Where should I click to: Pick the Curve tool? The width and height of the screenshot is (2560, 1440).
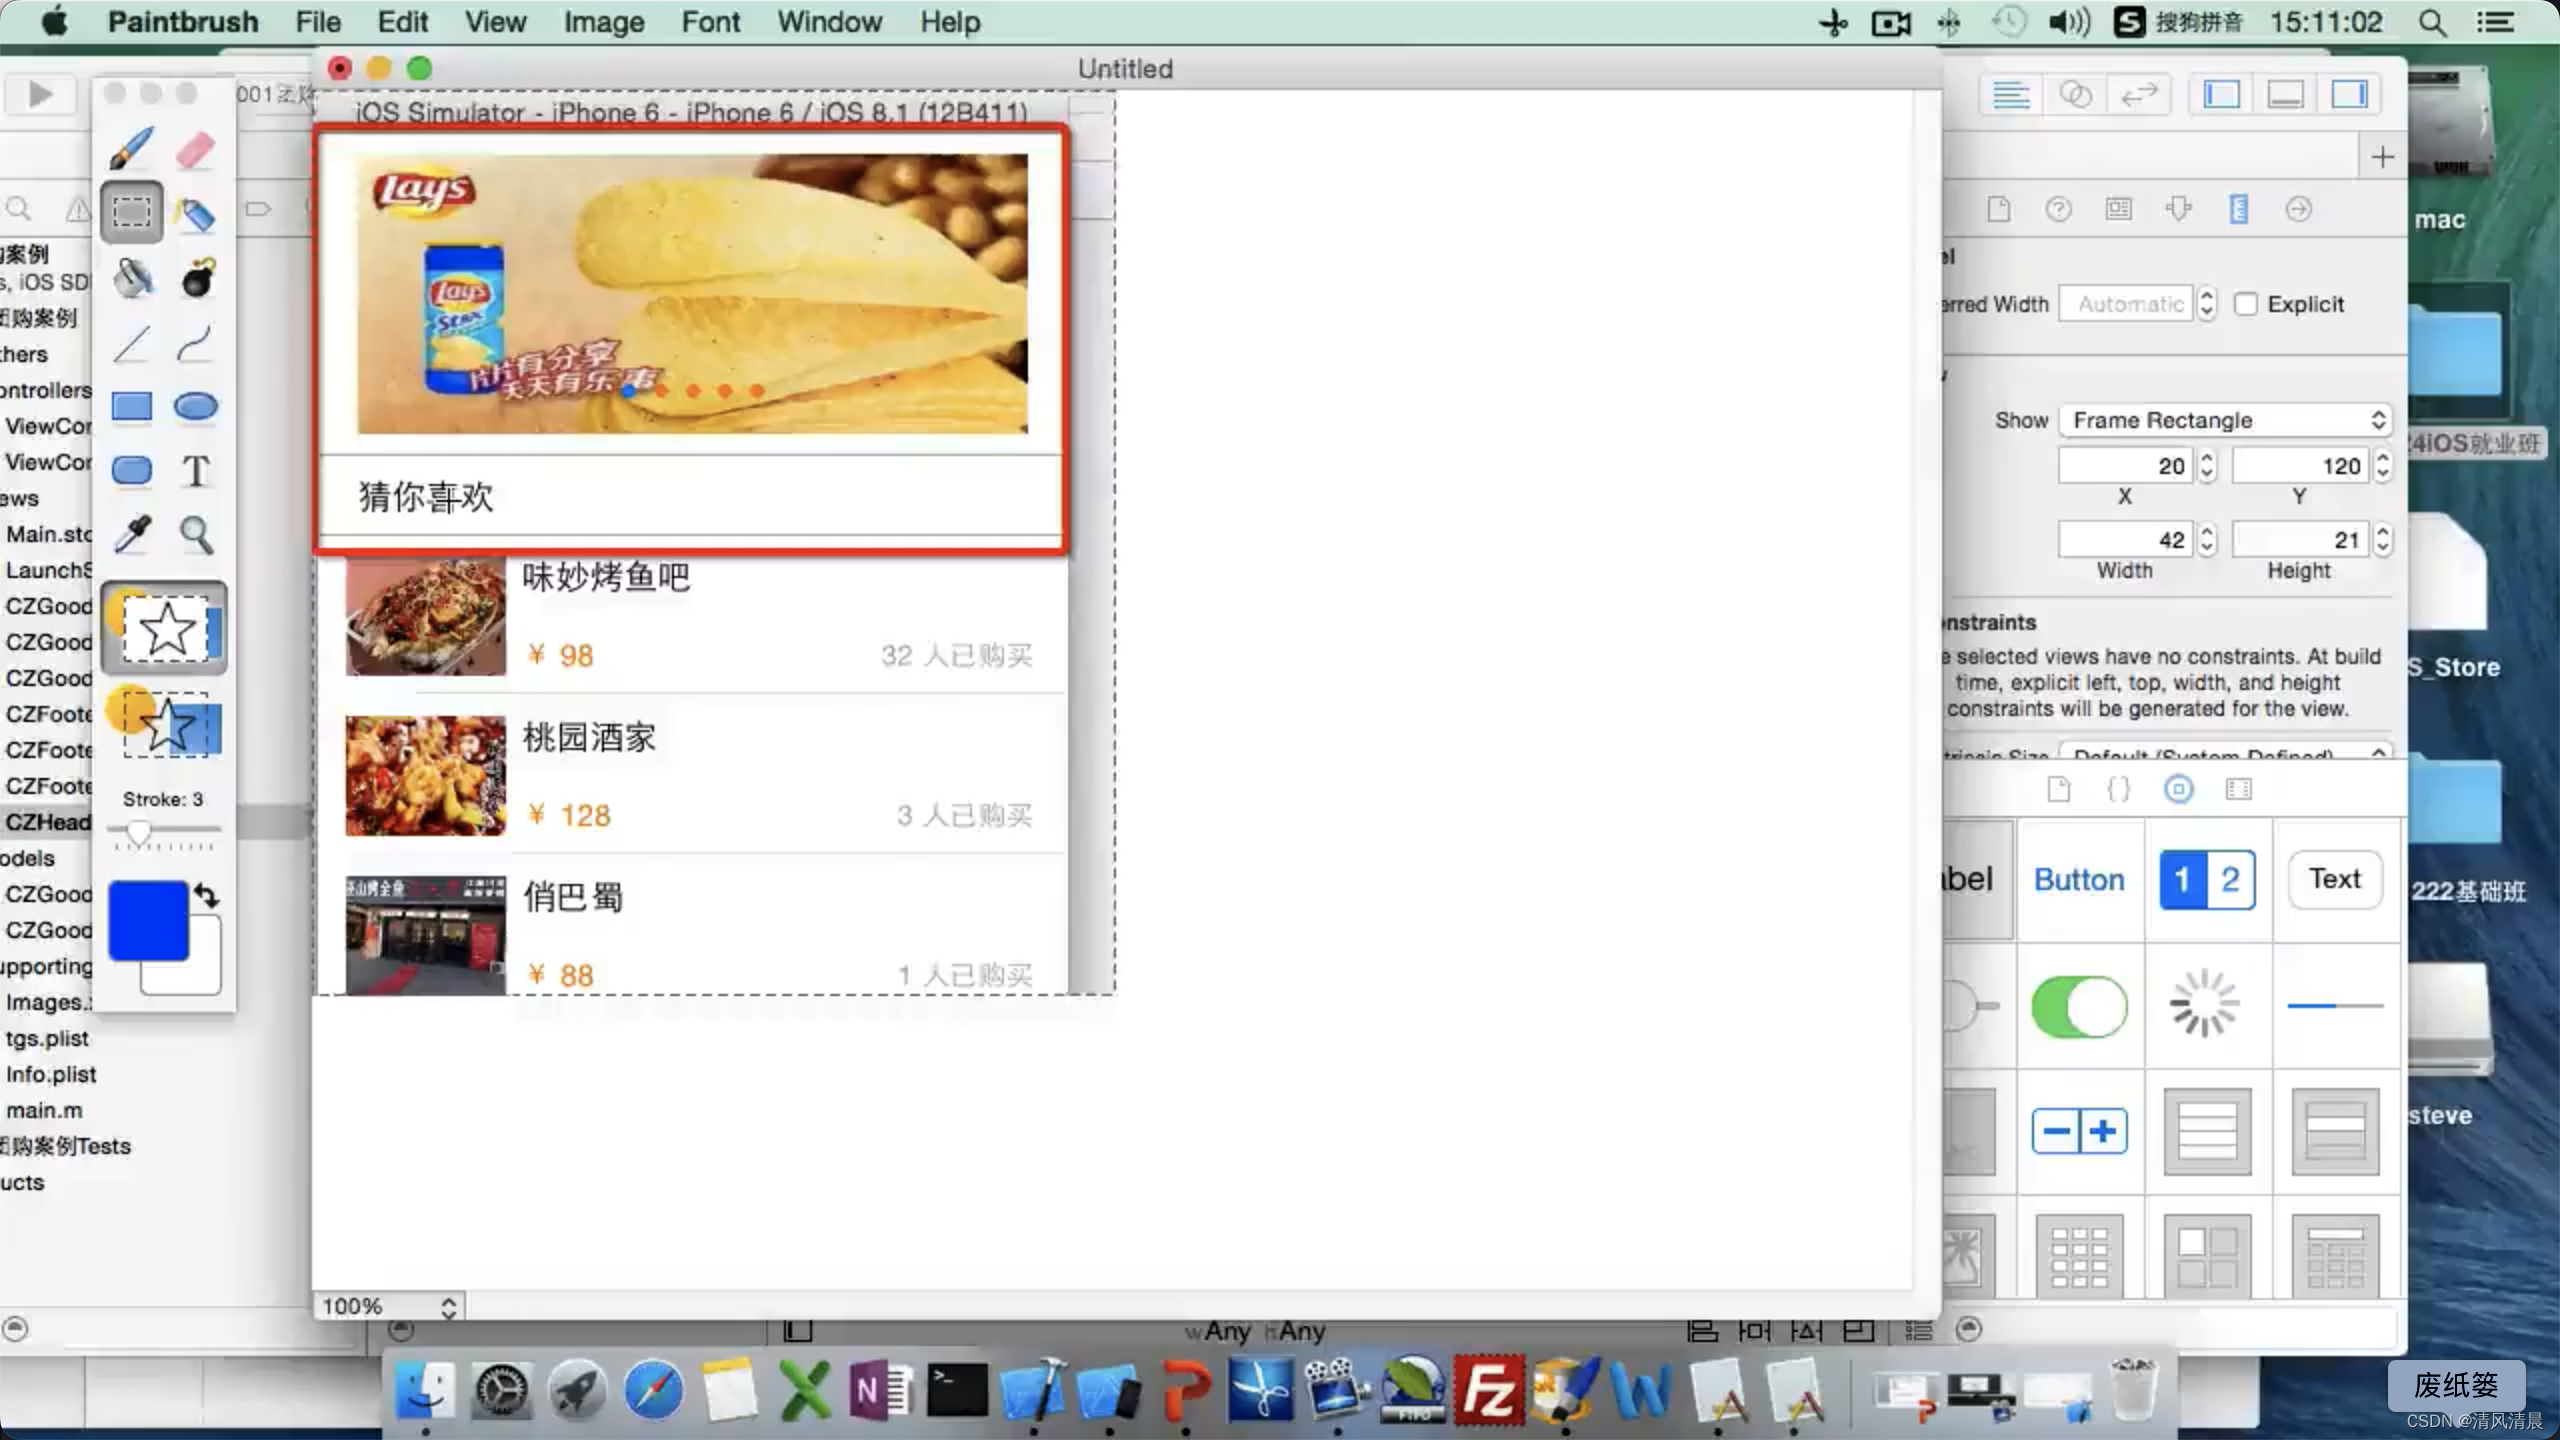point(196,343)
